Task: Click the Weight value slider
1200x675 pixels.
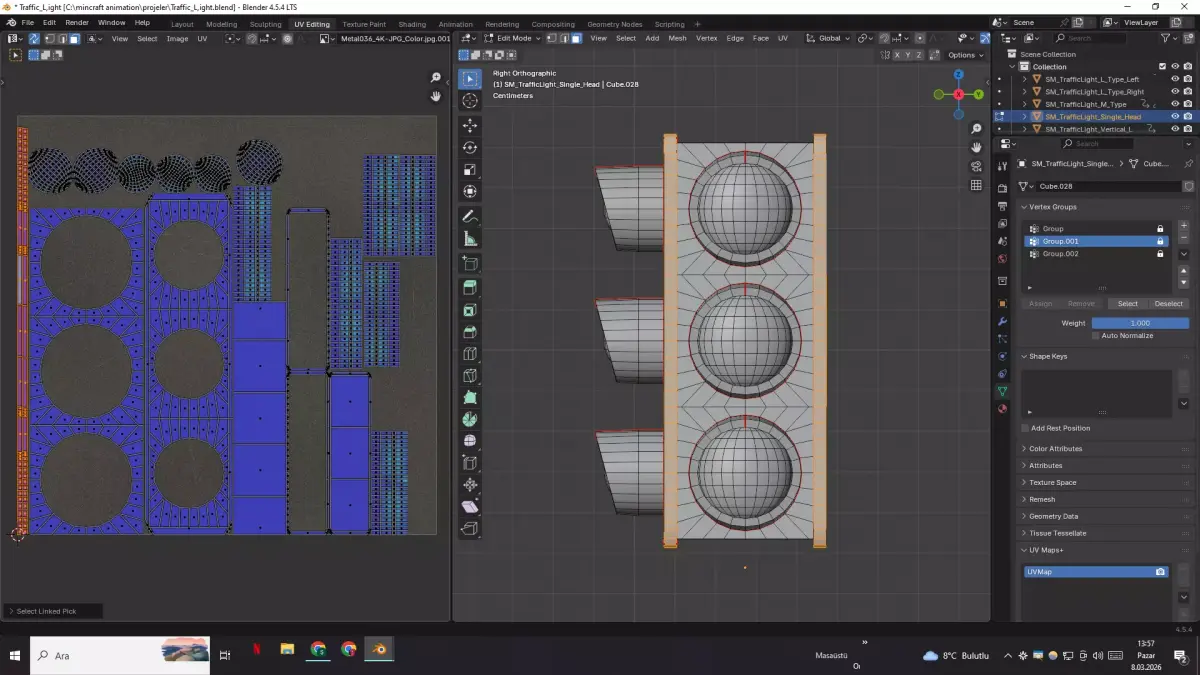Action: point(1140,323)
